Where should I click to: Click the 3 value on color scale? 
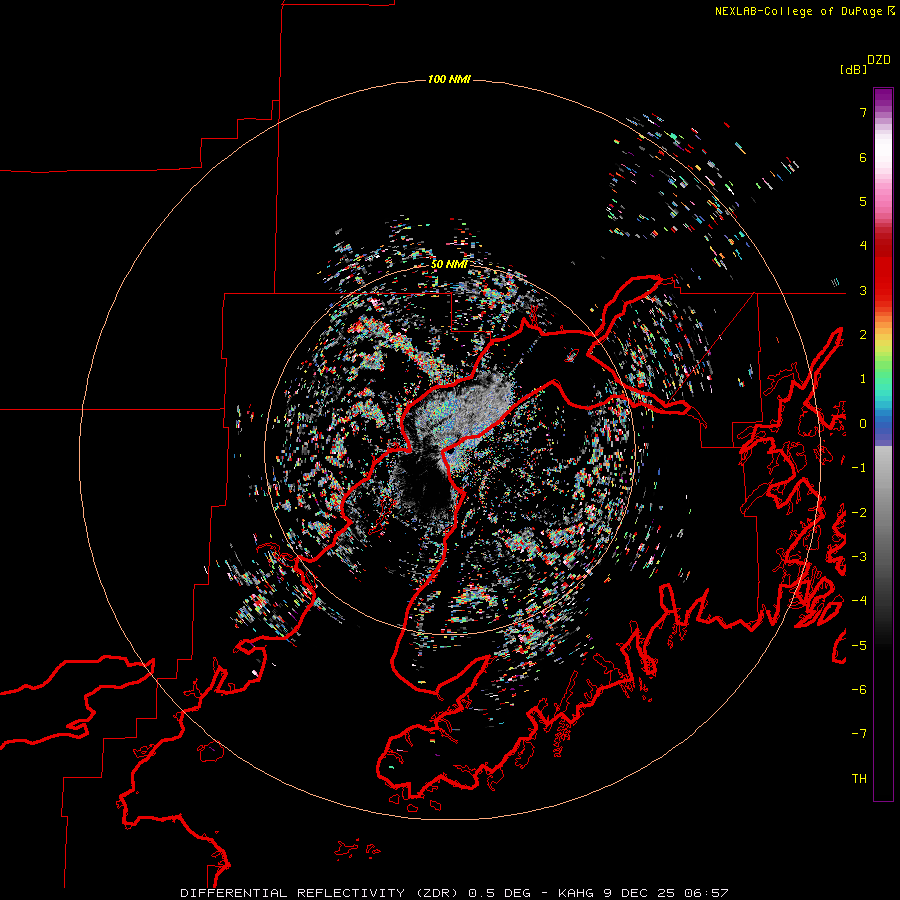coord(863,290)
